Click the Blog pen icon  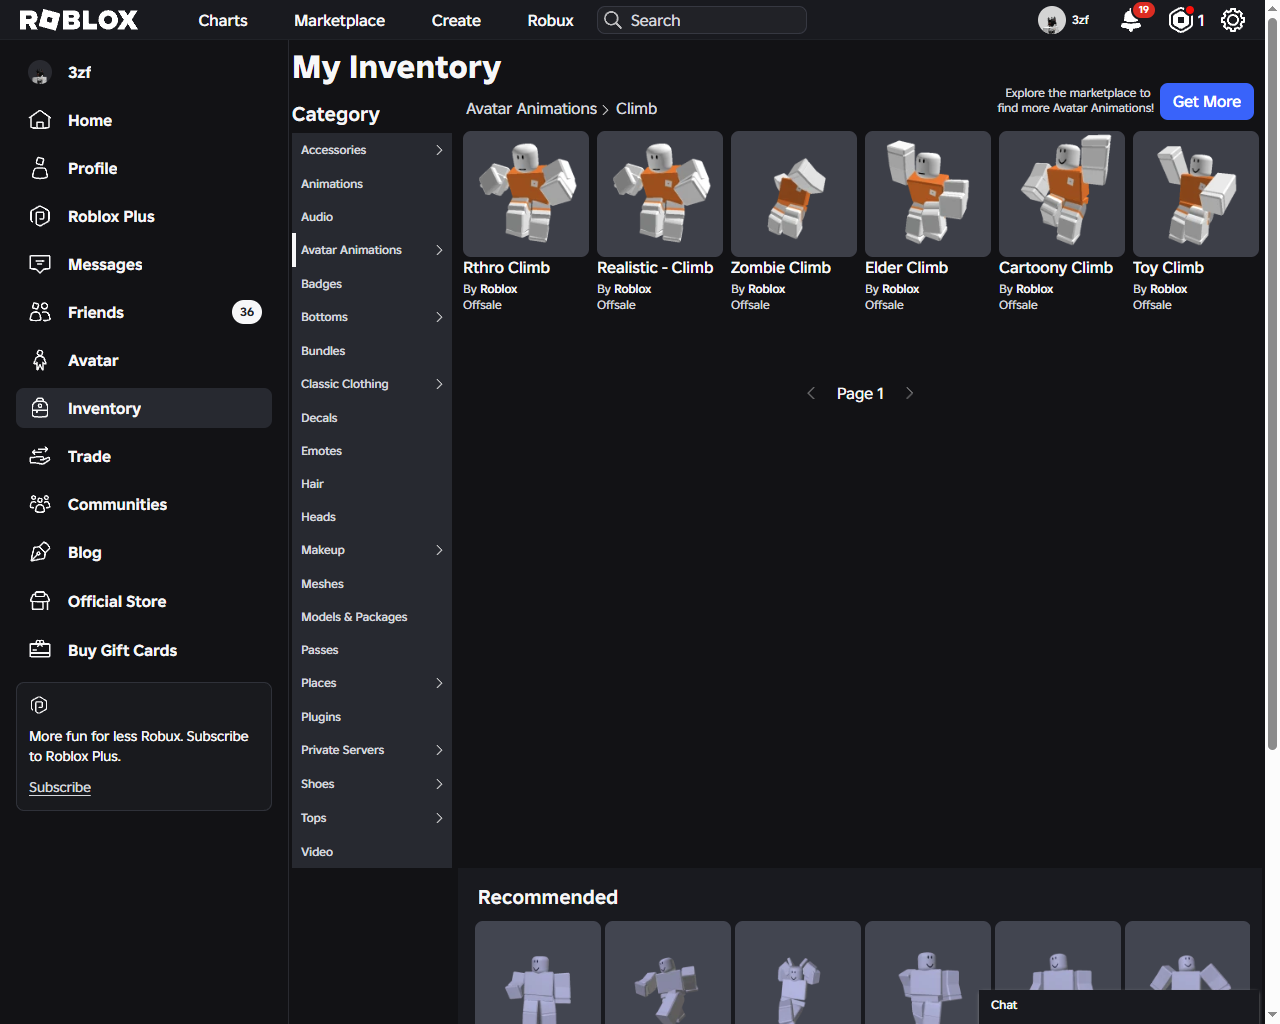click(x=40, y=552)
